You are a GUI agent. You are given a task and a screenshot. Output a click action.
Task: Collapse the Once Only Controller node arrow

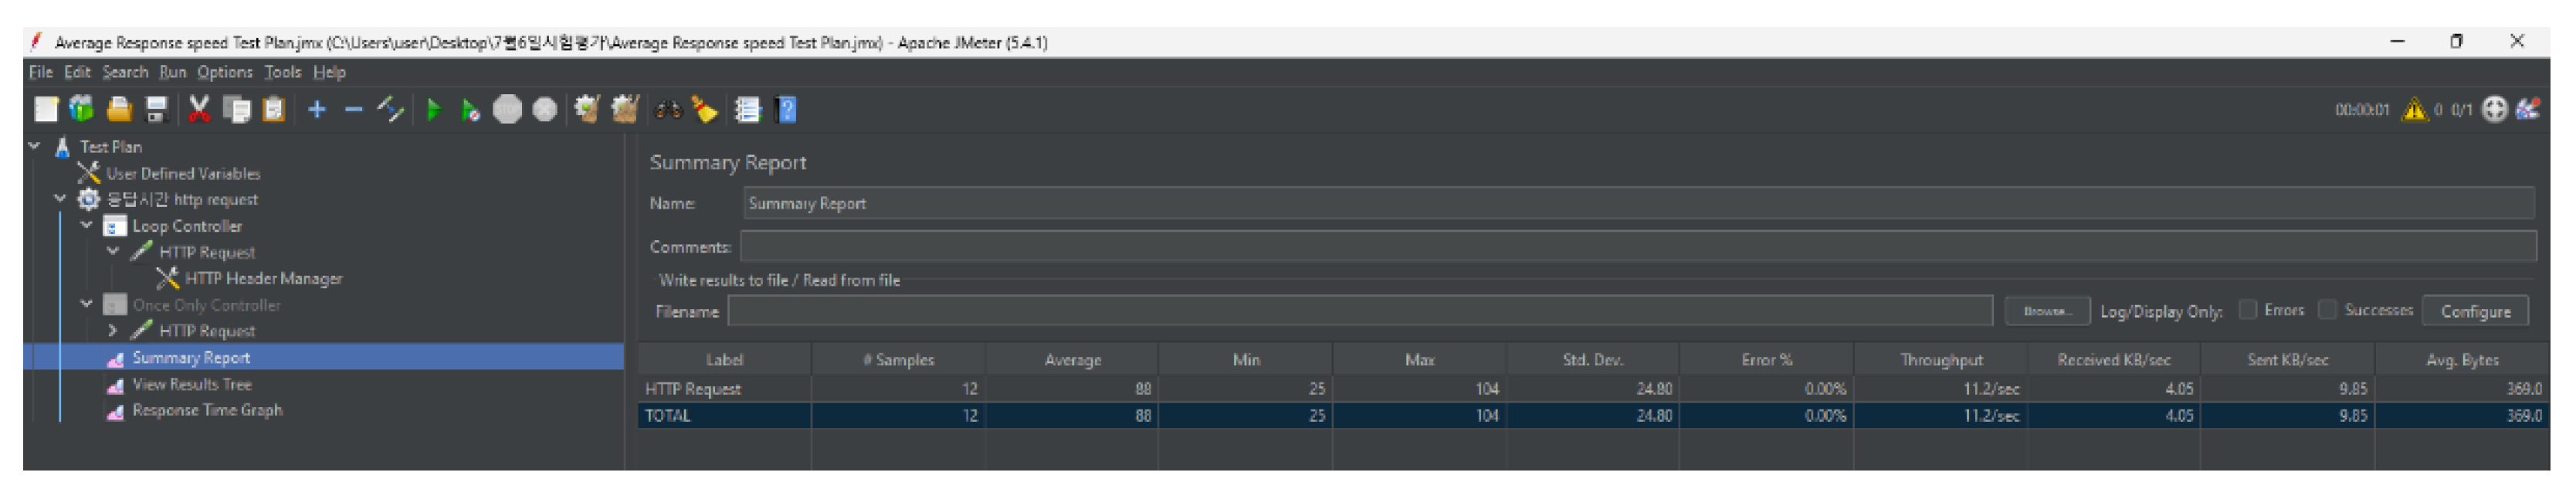click(x=87, y=304)
